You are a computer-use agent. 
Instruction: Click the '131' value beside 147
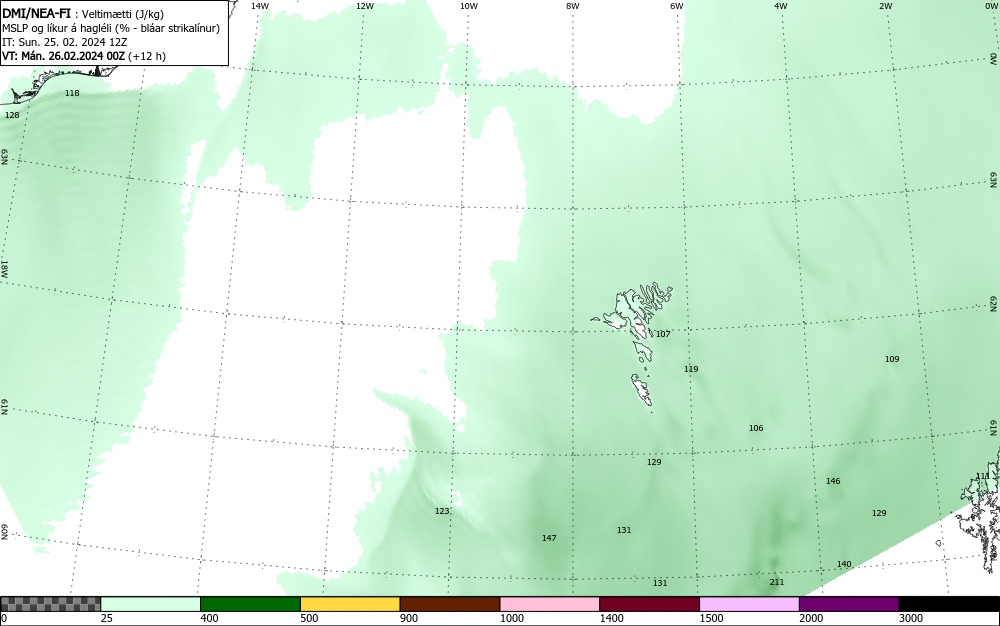click(x=624, y=530)
